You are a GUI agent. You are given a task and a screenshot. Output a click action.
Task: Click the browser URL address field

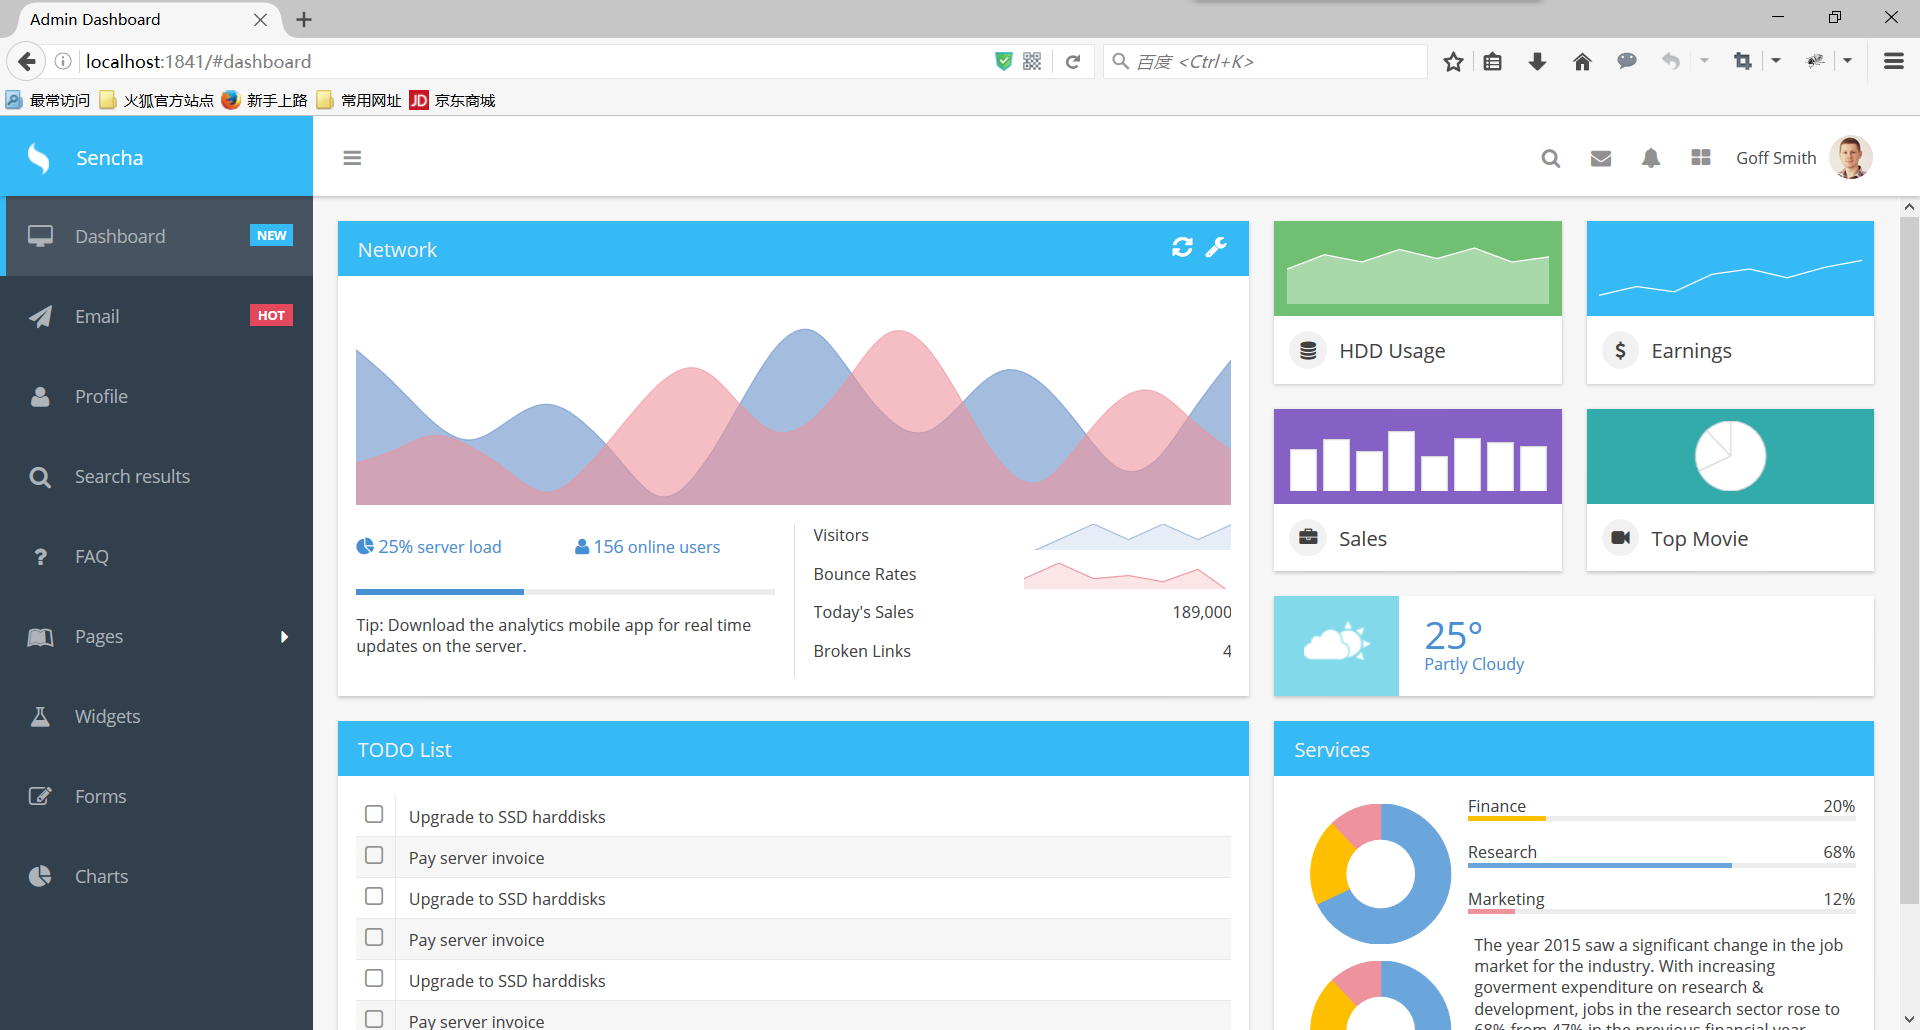click(535, 62)
